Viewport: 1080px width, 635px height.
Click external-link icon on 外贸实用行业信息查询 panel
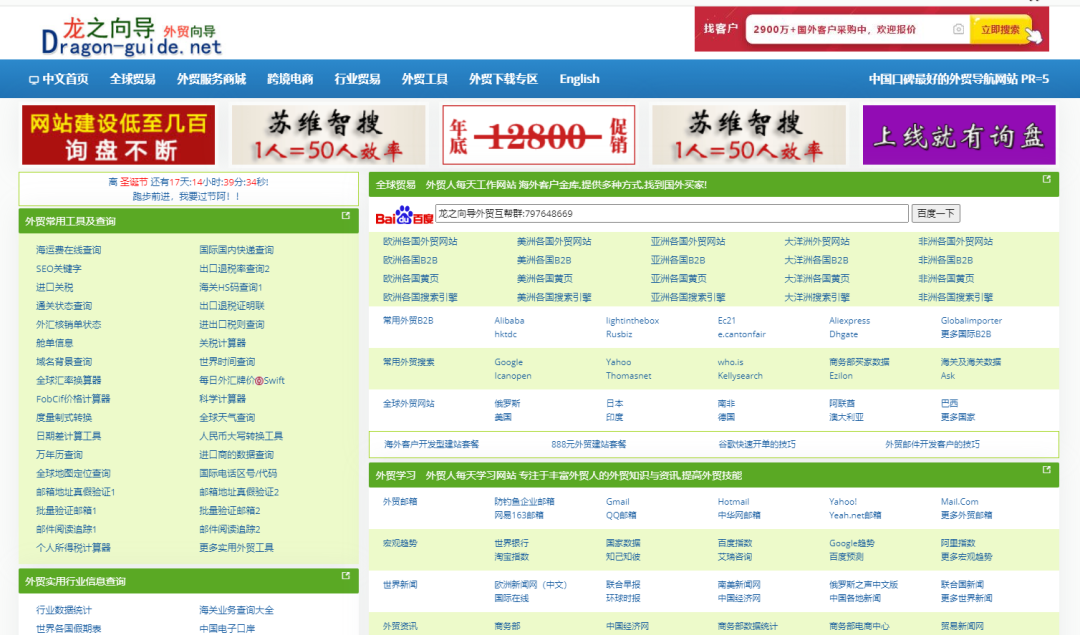(346, 576)
